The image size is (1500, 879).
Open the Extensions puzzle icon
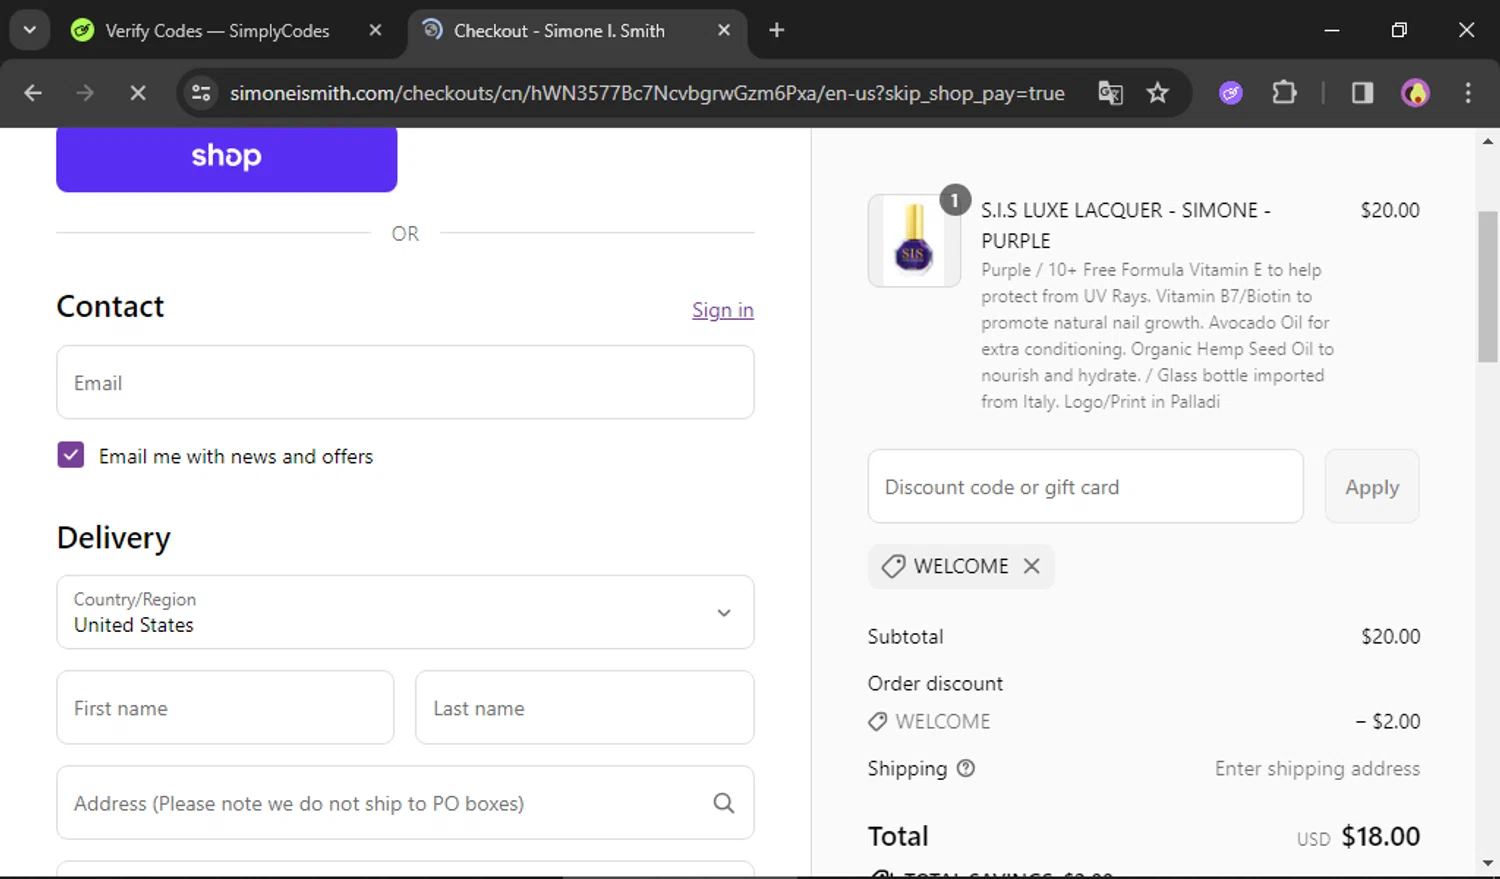point(1284,93)
